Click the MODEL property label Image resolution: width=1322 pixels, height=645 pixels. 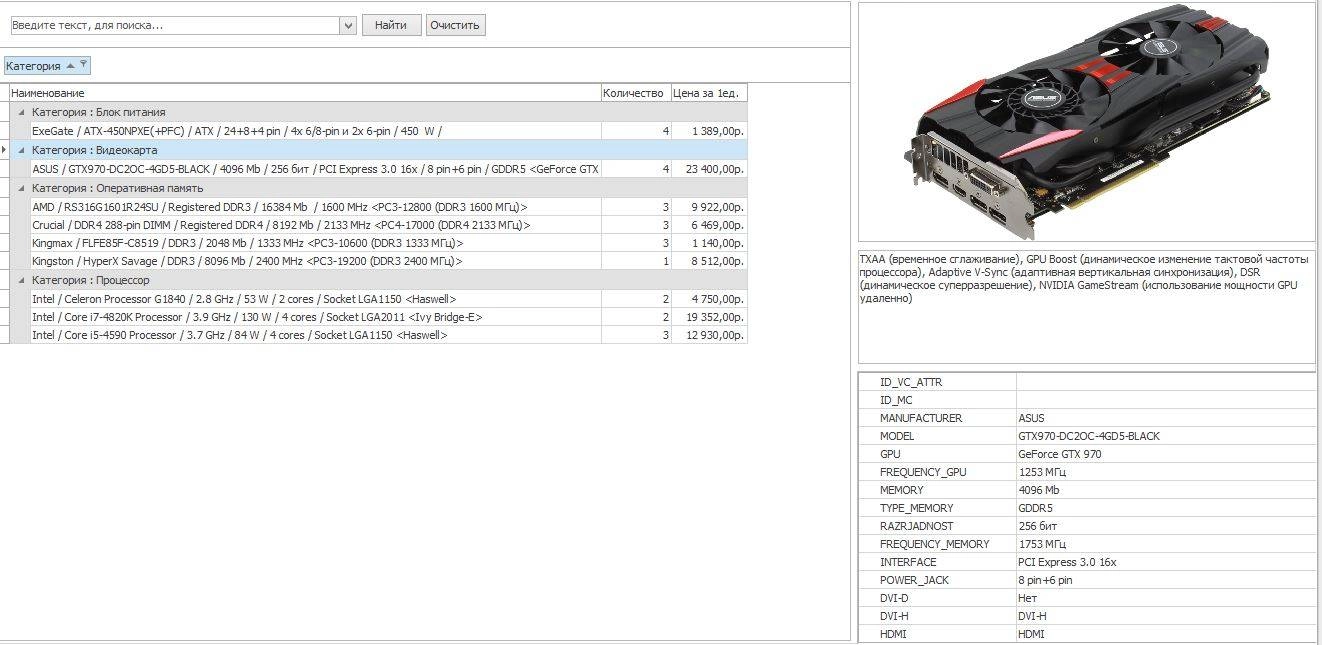click(x=897, y=436)
